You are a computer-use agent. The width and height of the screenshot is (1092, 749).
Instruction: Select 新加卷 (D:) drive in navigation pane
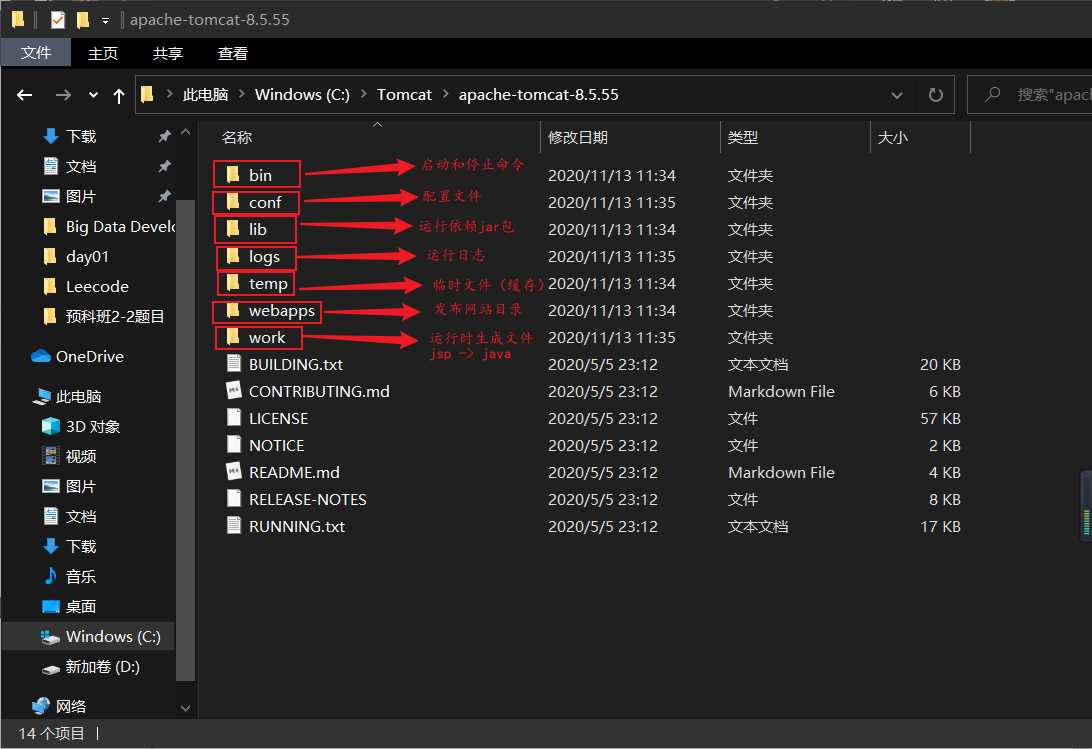click(x=102, y=667)
